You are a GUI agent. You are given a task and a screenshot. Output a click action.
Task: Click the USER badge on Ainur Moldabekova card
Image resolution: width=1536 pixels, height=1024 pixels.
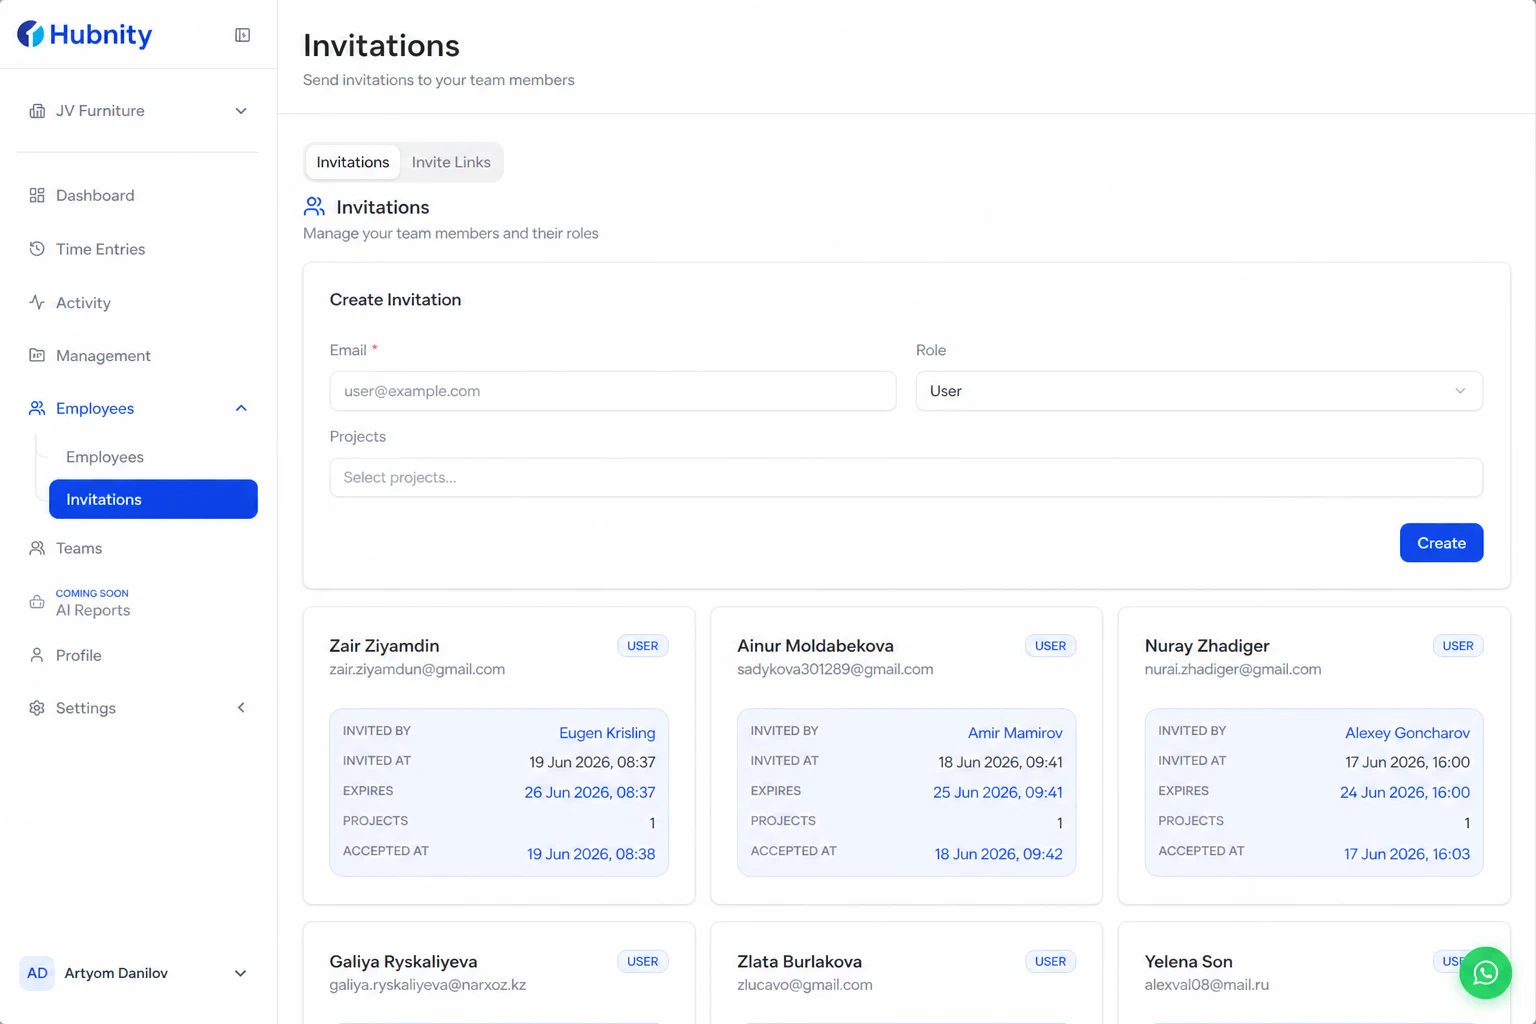[x=1050, y=646]
